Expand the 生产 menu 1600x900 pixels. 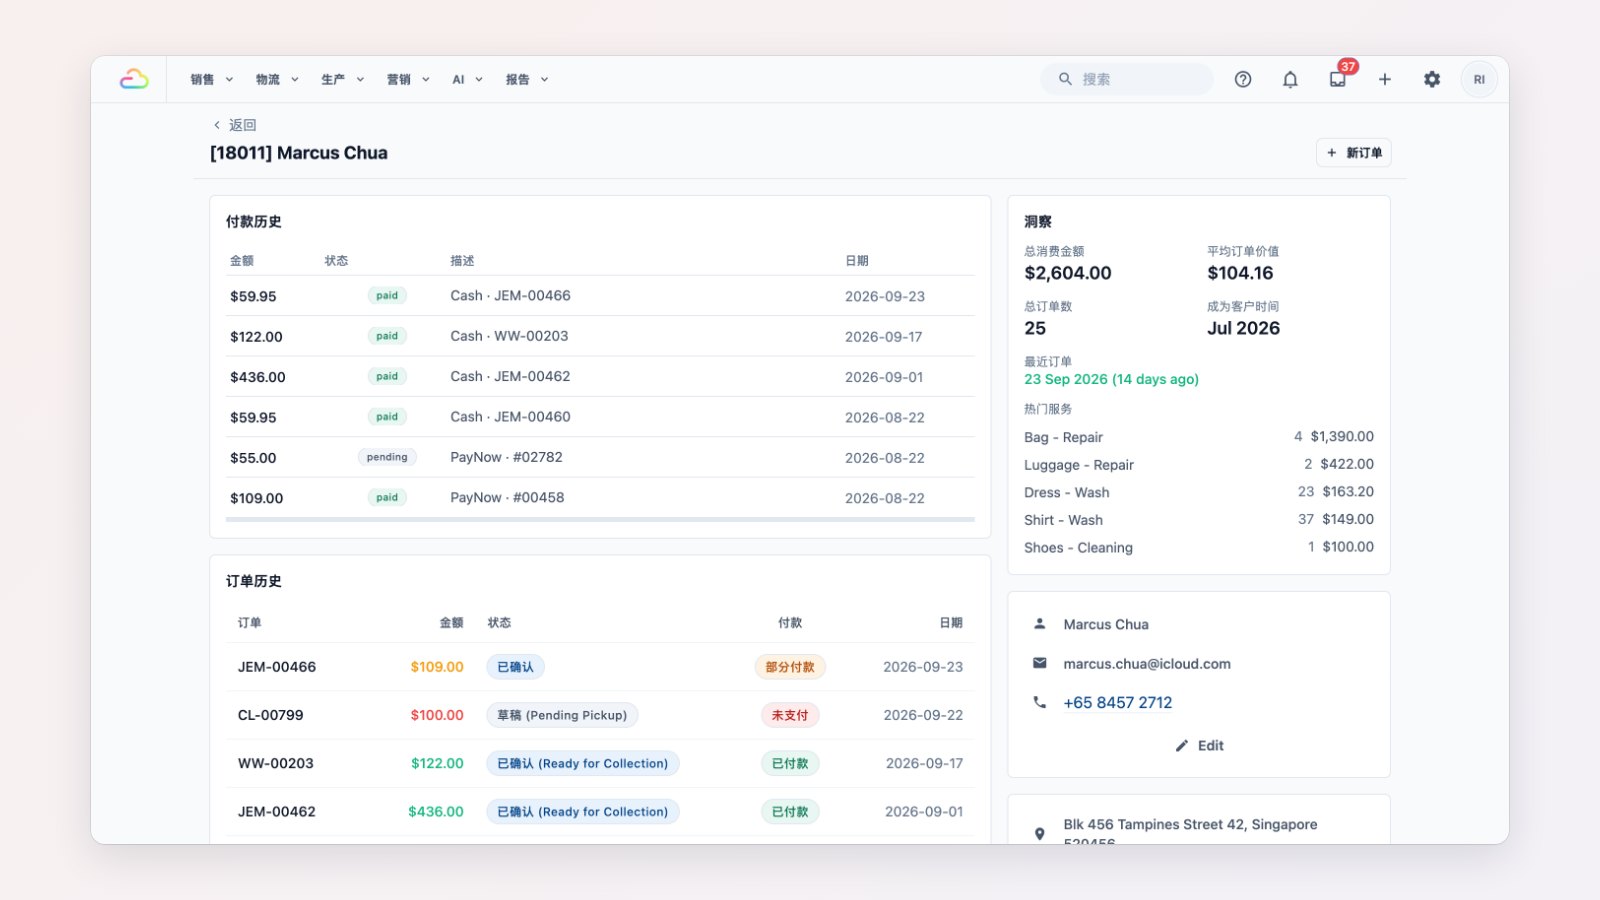[x=343, y=79]
